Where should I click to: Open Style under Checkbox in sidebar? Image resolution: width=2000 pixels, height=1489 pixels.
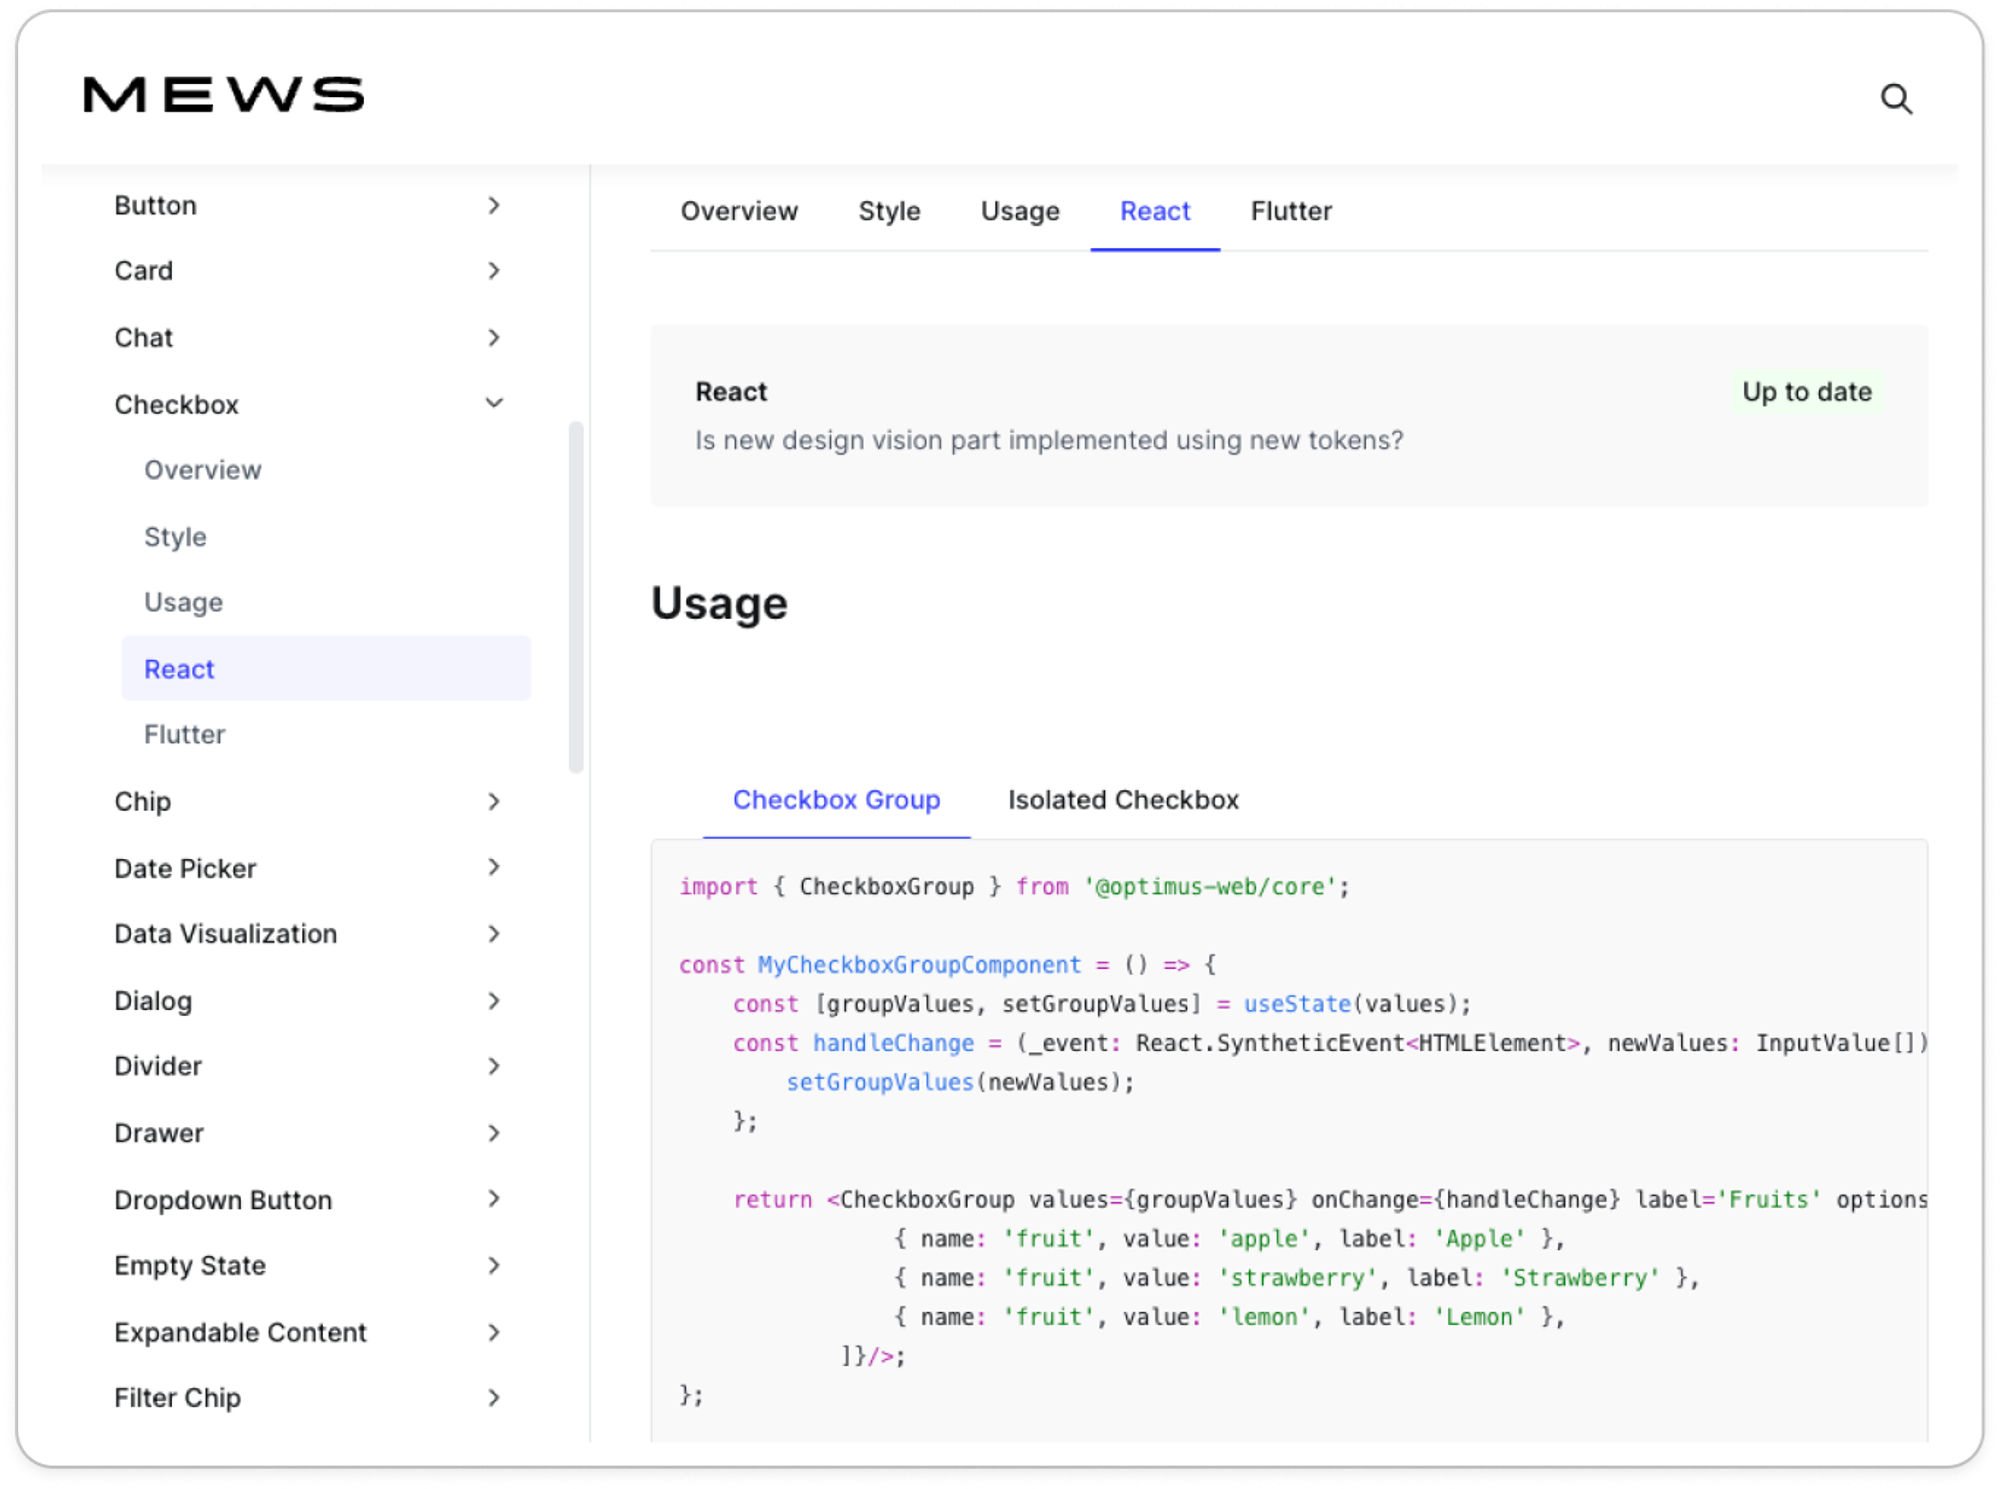(176, 537)
